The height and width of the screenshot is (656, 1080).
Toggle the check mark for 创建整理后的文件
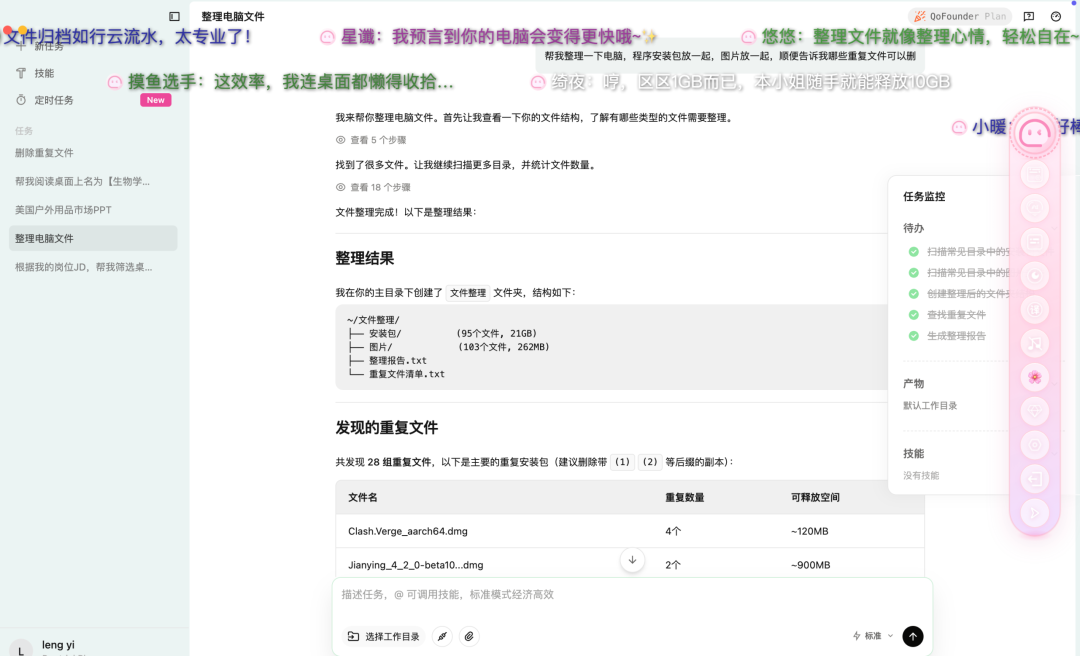pyautogui.click(x=914, y=294)
